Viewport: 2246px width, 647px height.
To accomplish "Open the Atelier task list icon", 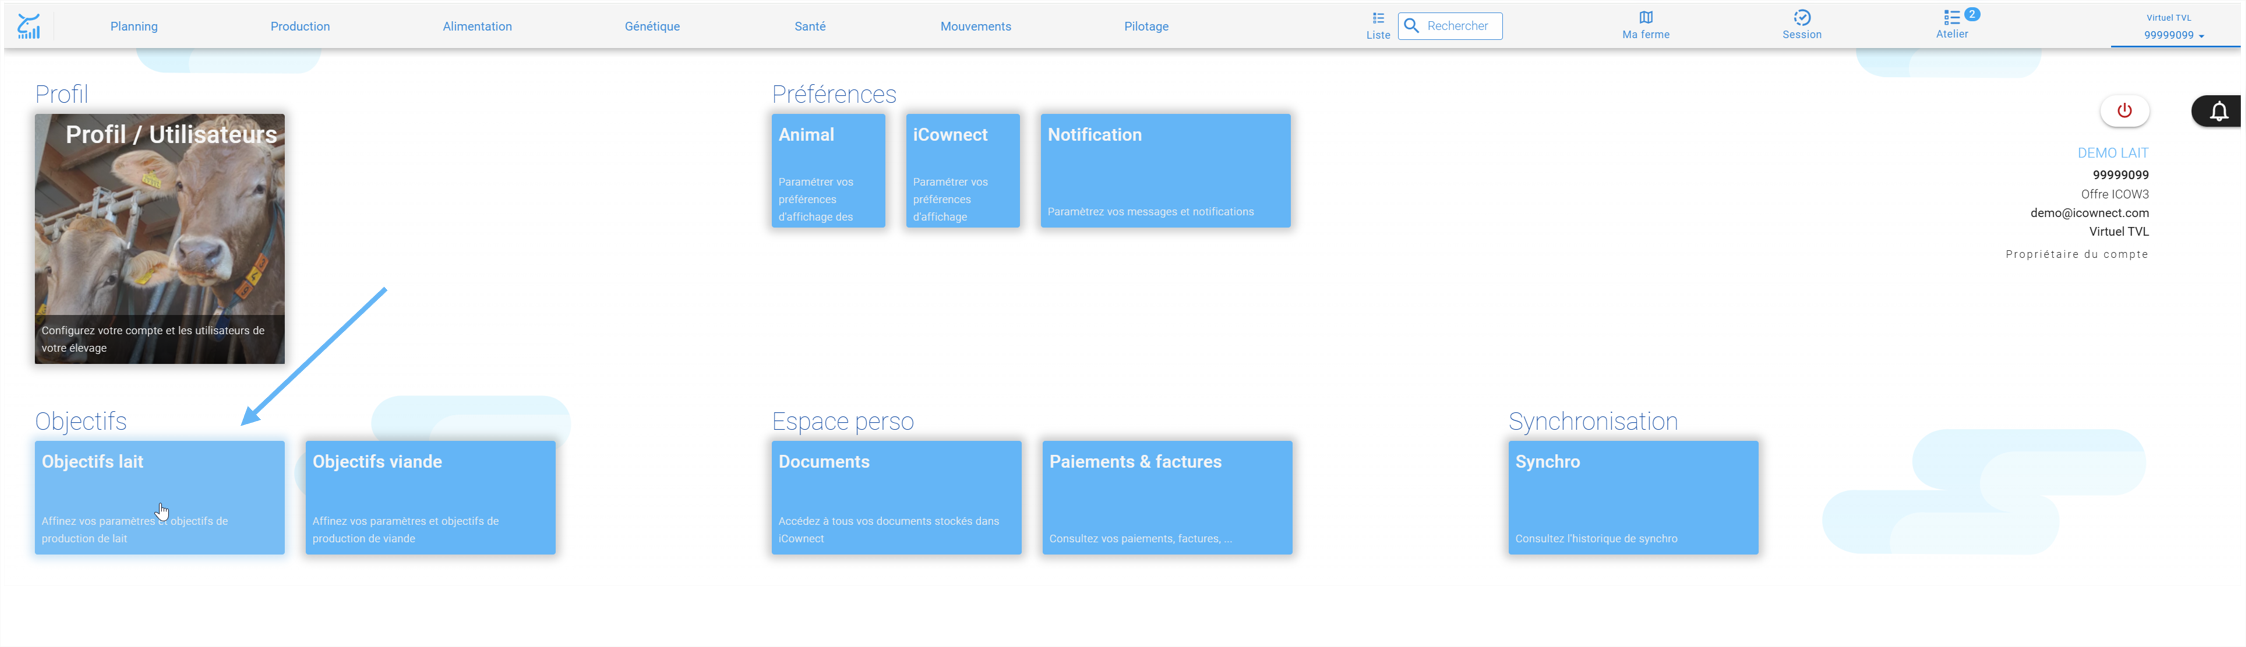I will pos(1952,18).
